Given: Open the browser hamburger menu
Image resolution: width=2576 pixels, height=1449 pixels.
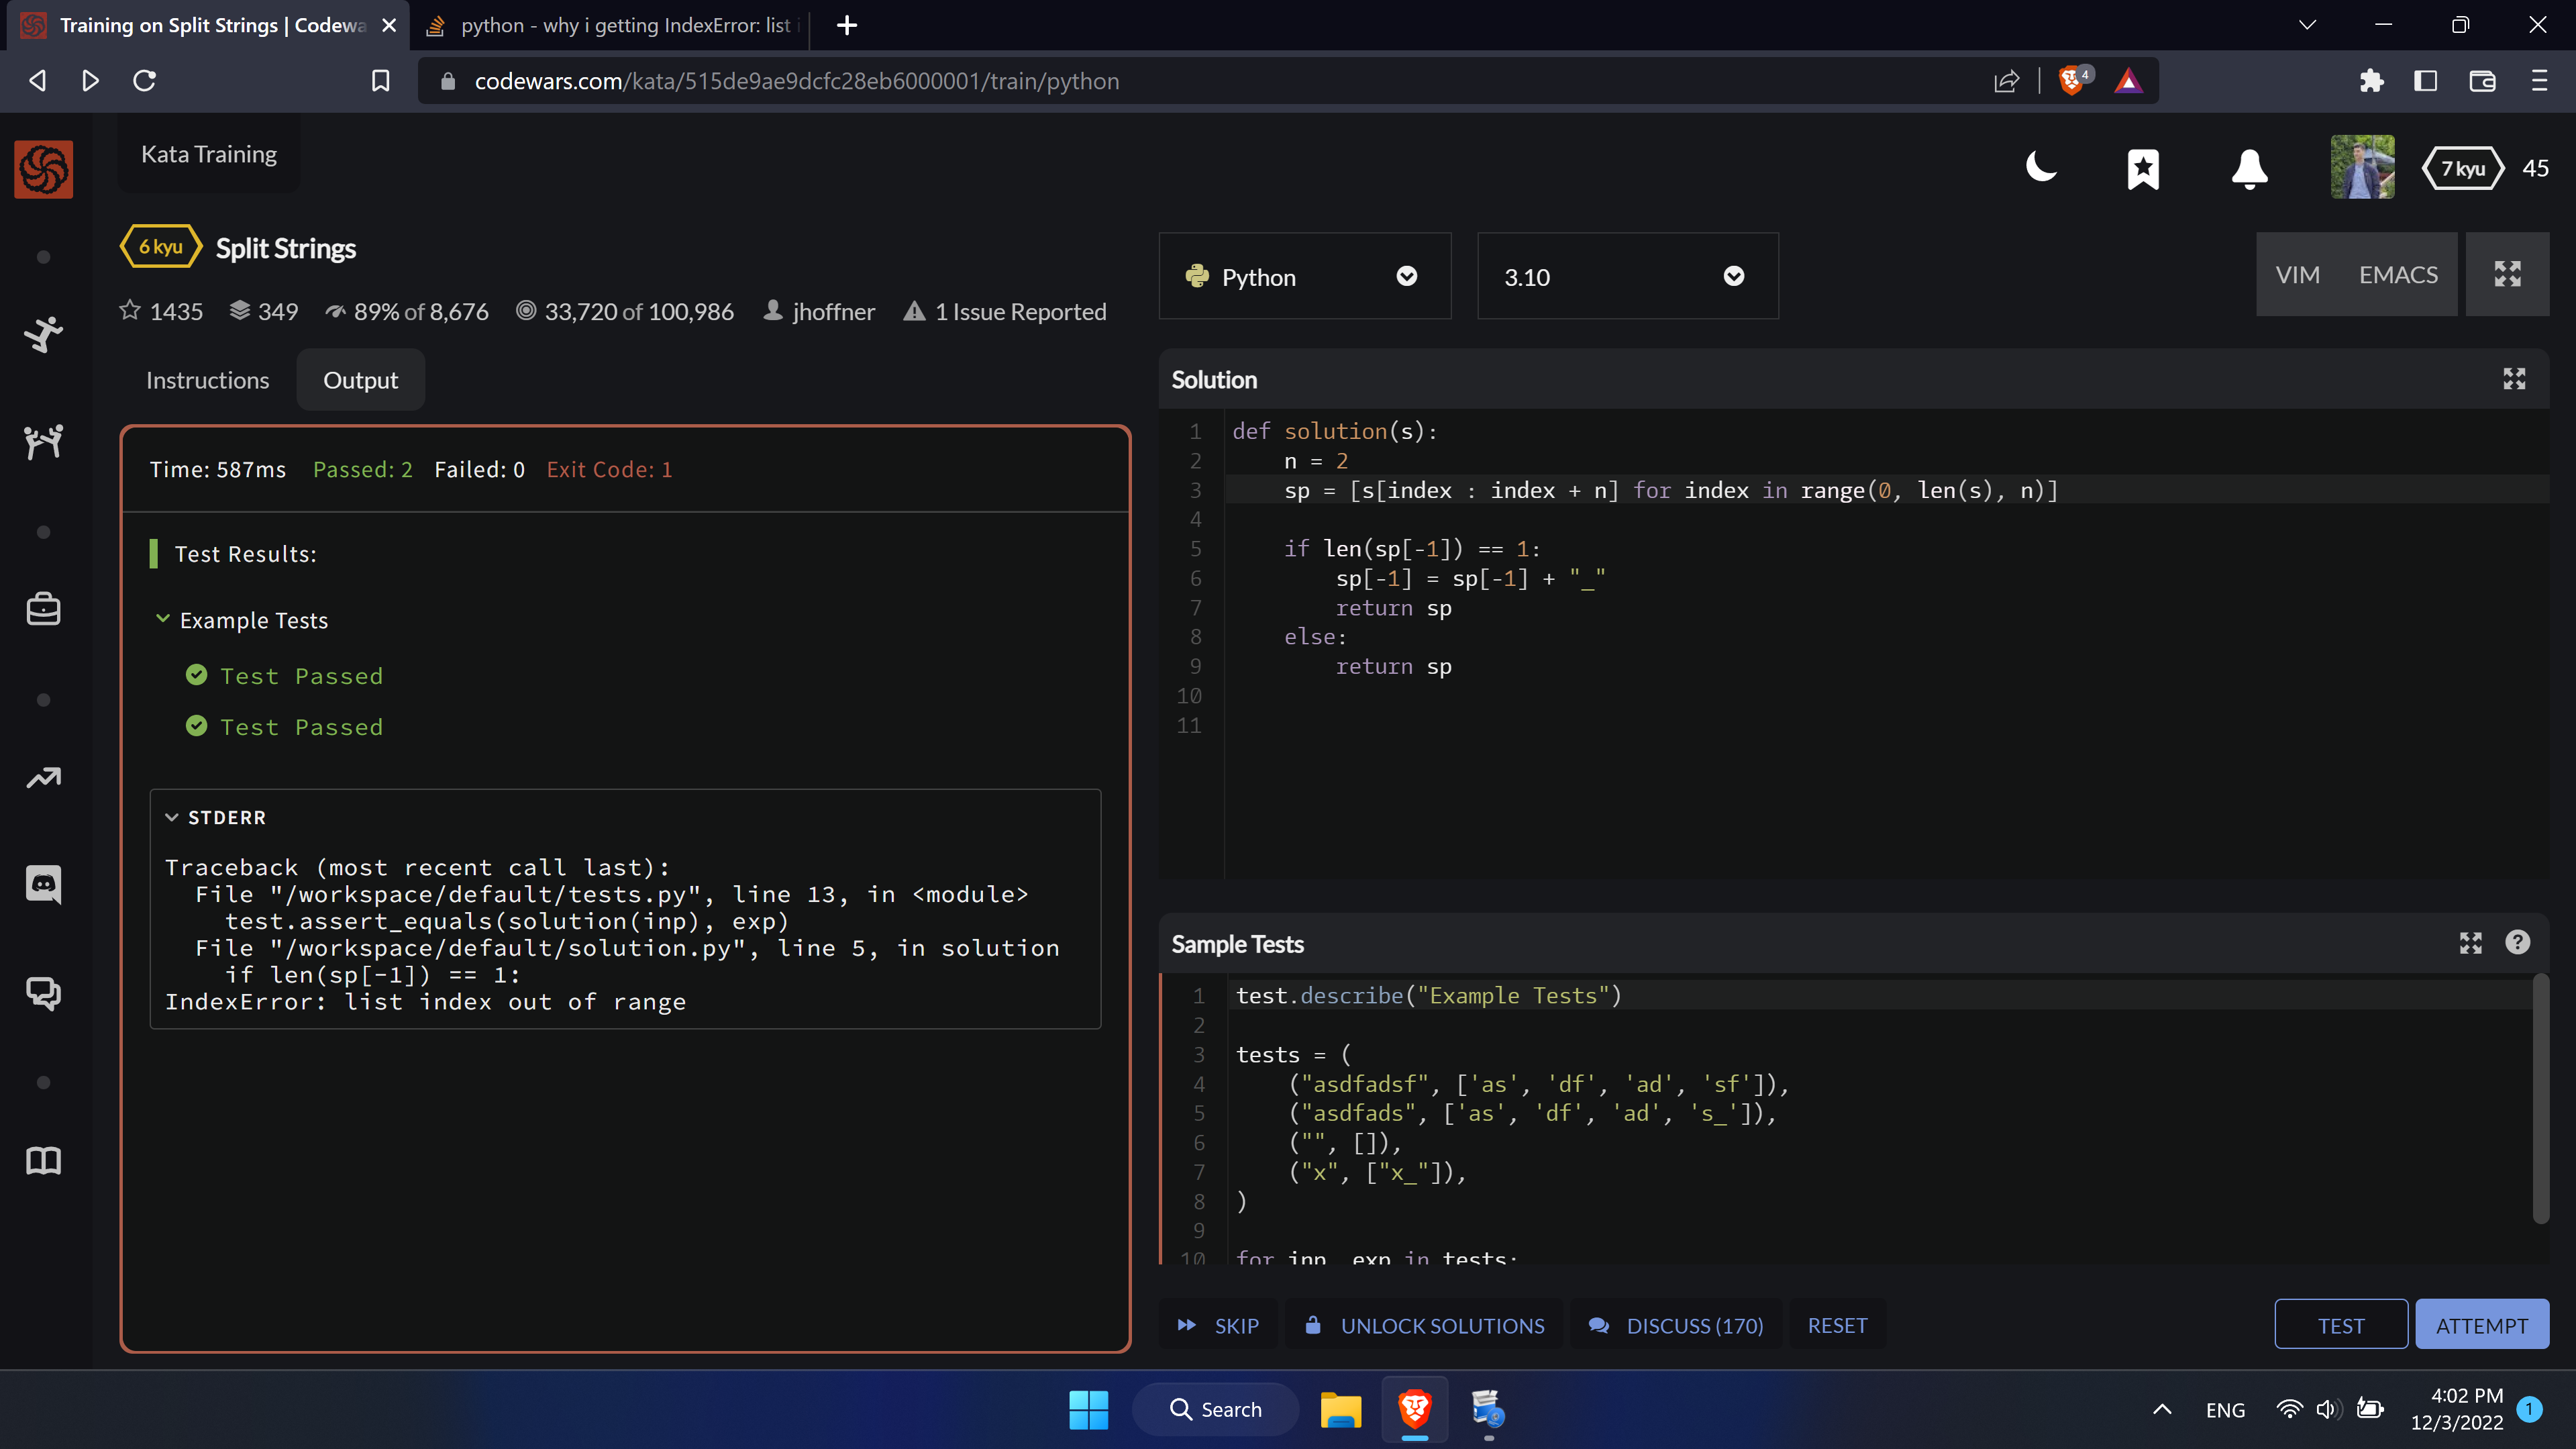Looking at the screenshot, I should click(x=2539, y=81).
